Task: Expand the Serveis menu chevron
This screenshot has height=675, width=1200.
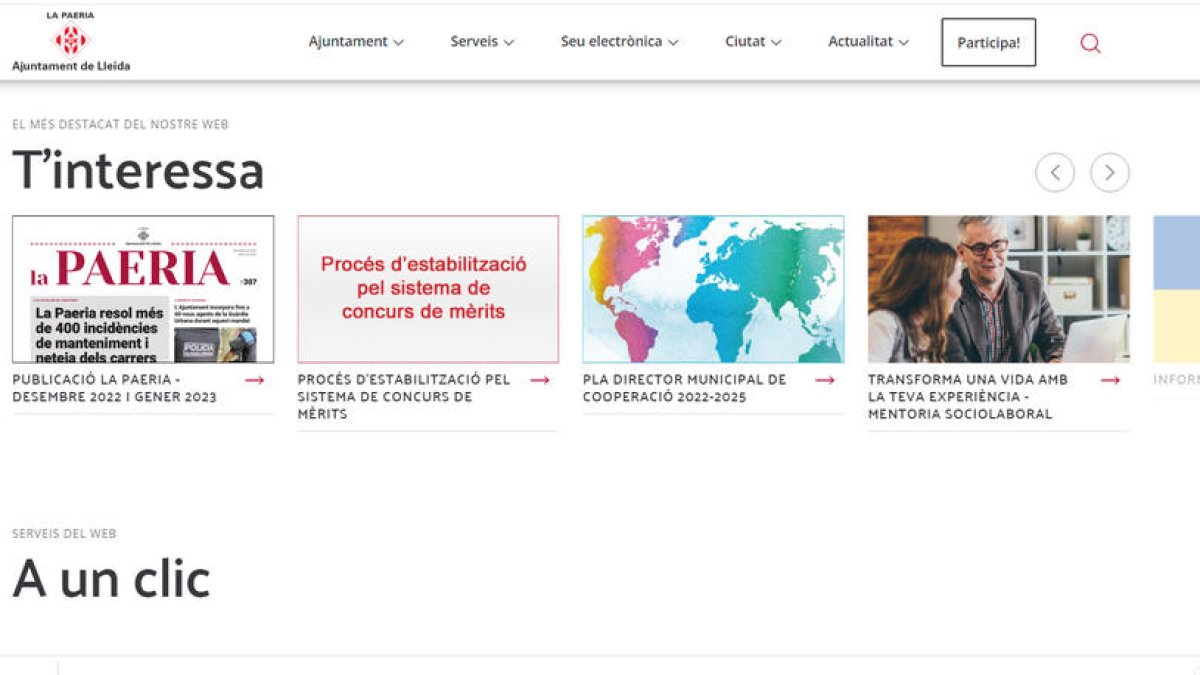Action: (x=509, y=43)
